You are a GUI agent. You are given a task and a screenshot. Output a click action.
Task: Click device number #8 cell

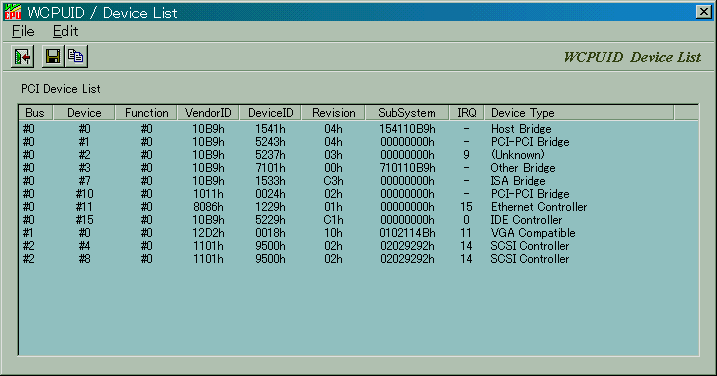point(84,258)
